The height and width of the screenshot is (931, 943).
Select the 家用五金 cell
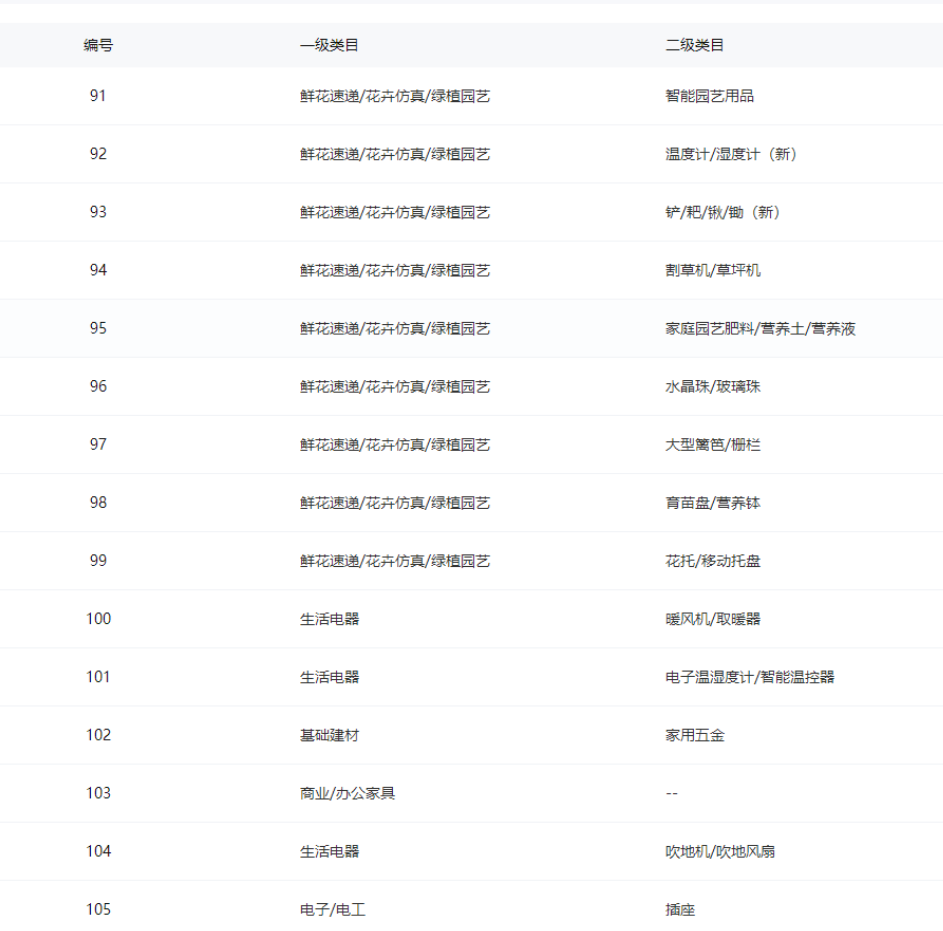click(695, 735)
